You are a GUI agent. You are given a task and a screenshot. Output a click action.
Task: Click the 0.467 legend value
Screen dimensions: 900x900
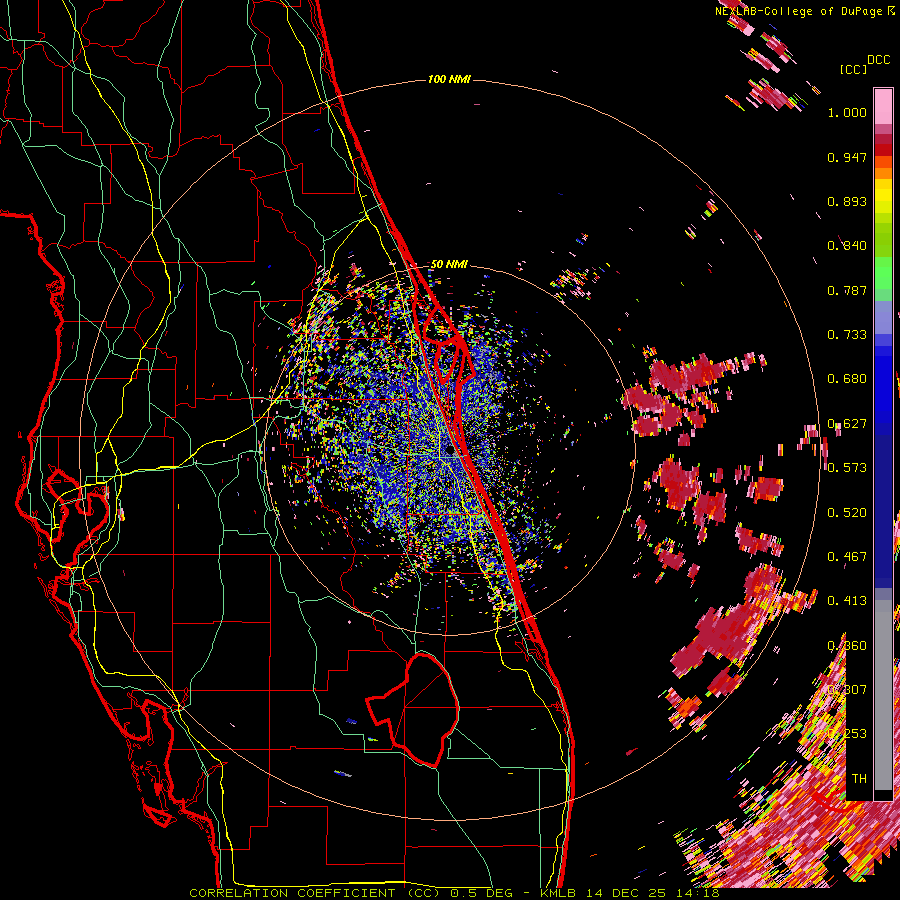(x=847, y=557)
